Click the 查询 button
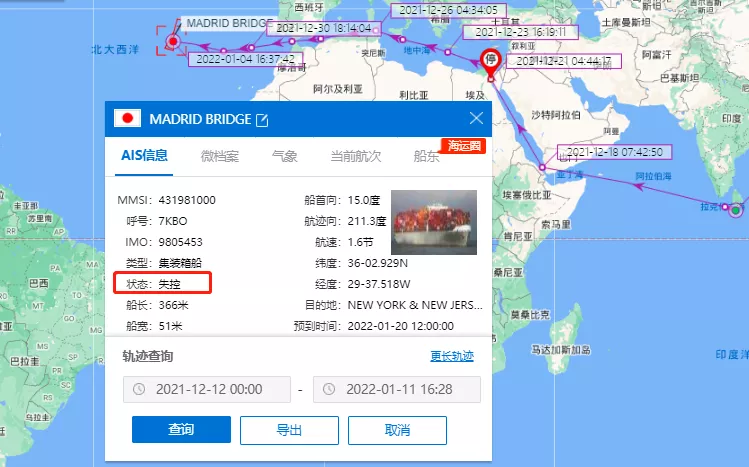This screenshot has height=467, width=749. (x=182, y=430)
